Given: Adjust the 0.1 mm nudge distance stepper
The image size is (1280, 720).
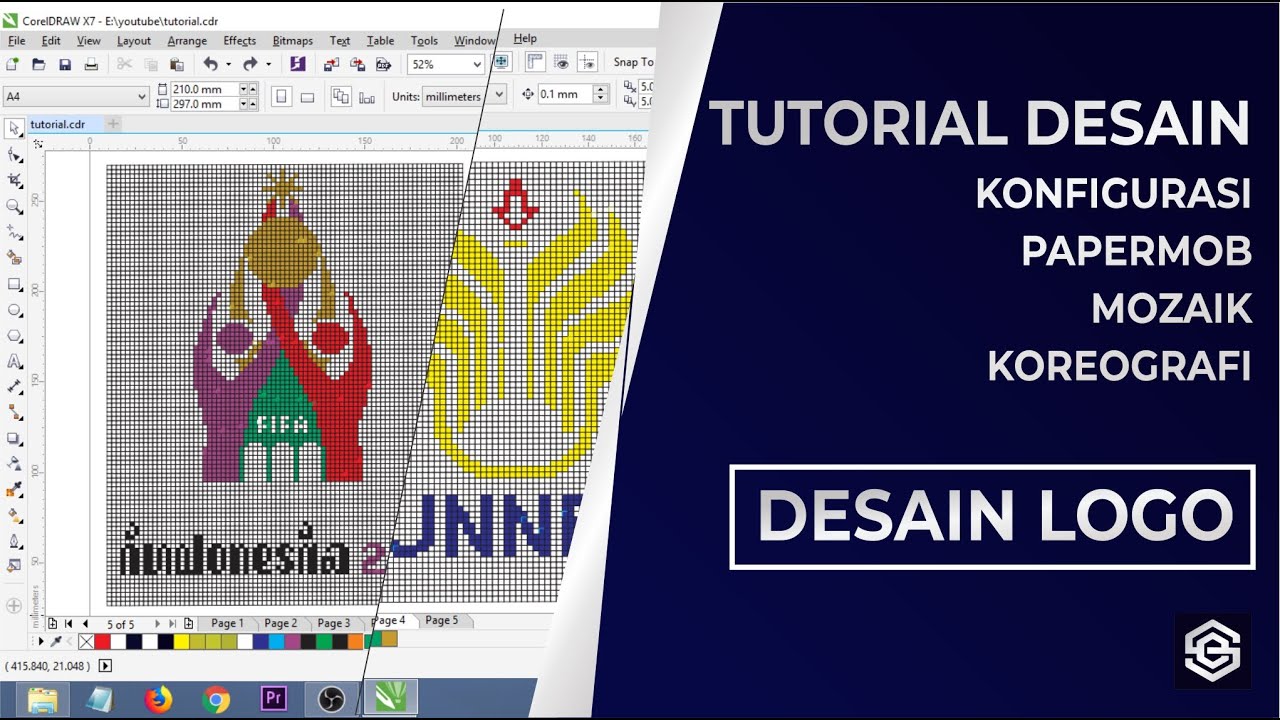Looking at the screenshot, I should (600, 94).
